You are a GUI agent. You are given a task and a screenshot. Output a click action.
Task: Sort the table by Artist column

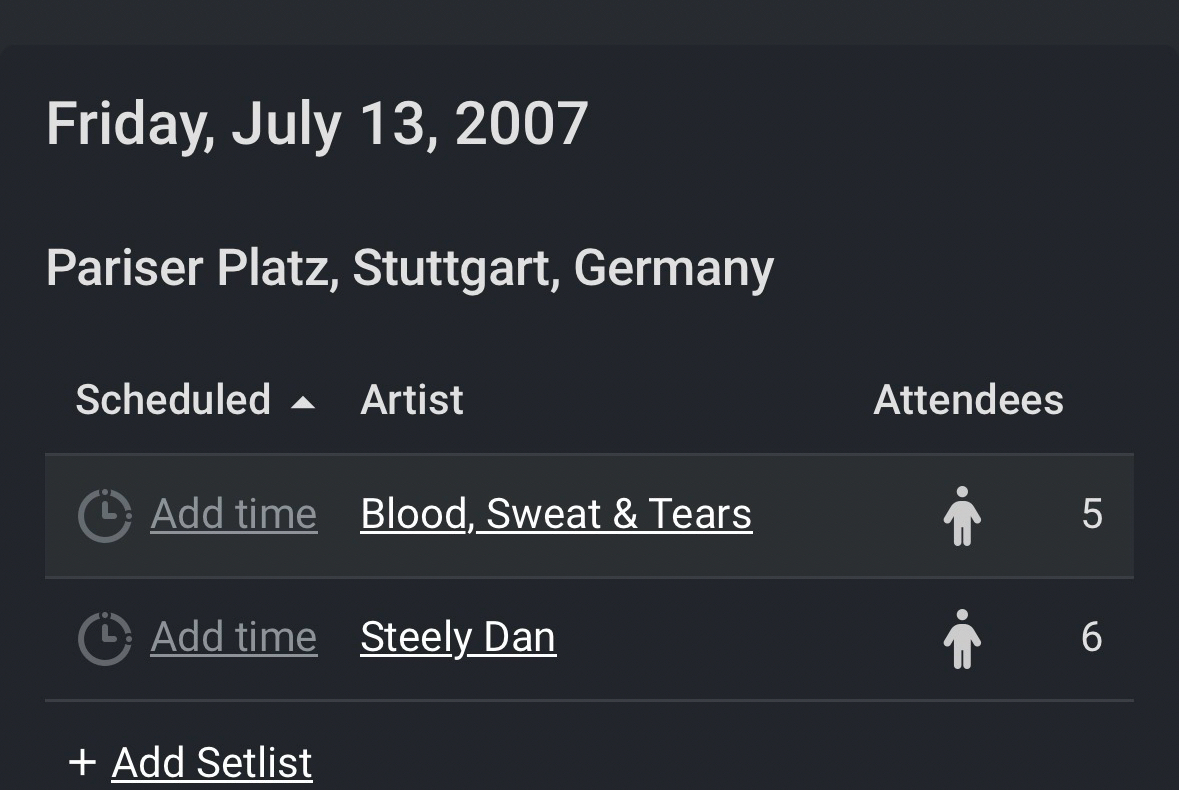[411, 400]
